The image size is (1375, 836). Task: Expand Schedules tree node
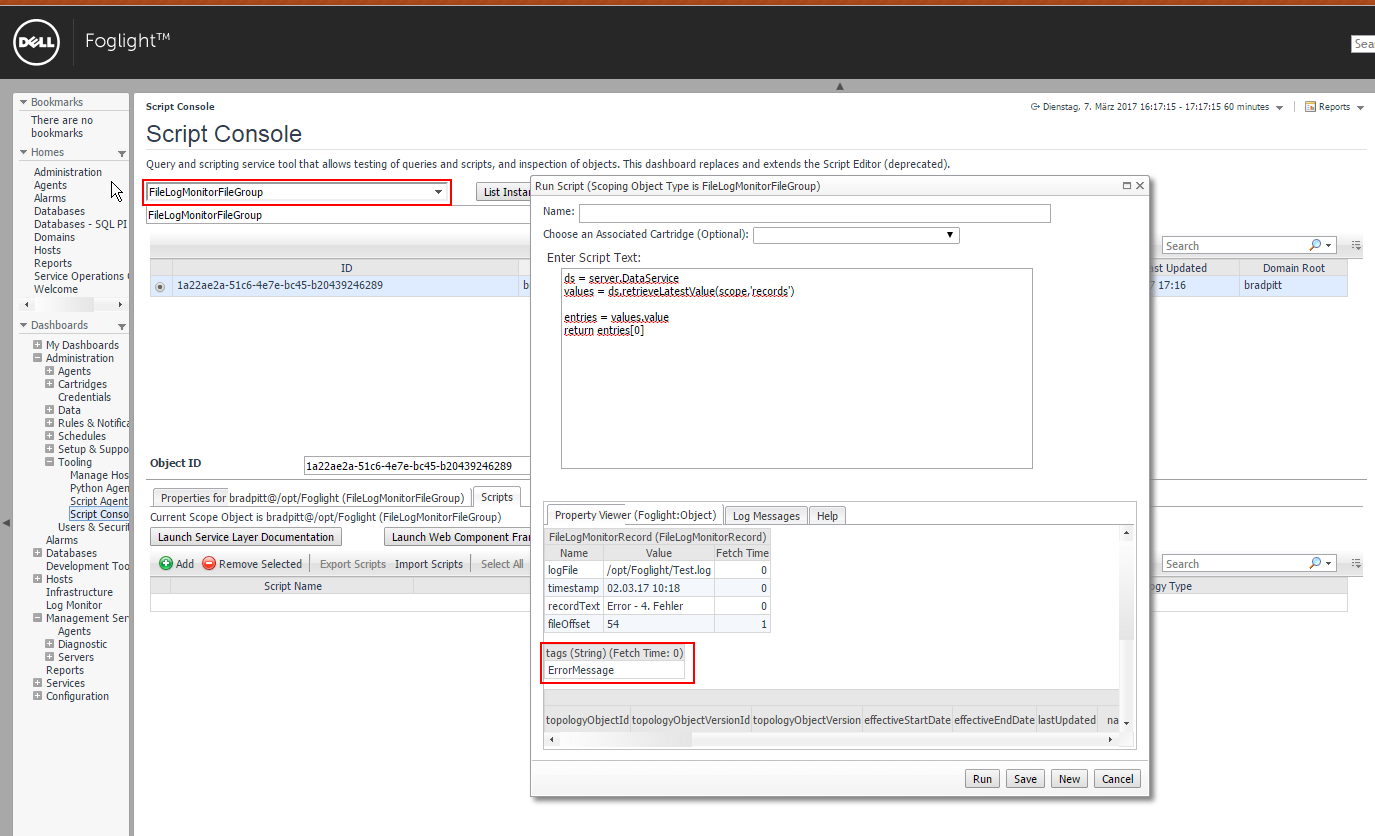(x=49, y=436)
